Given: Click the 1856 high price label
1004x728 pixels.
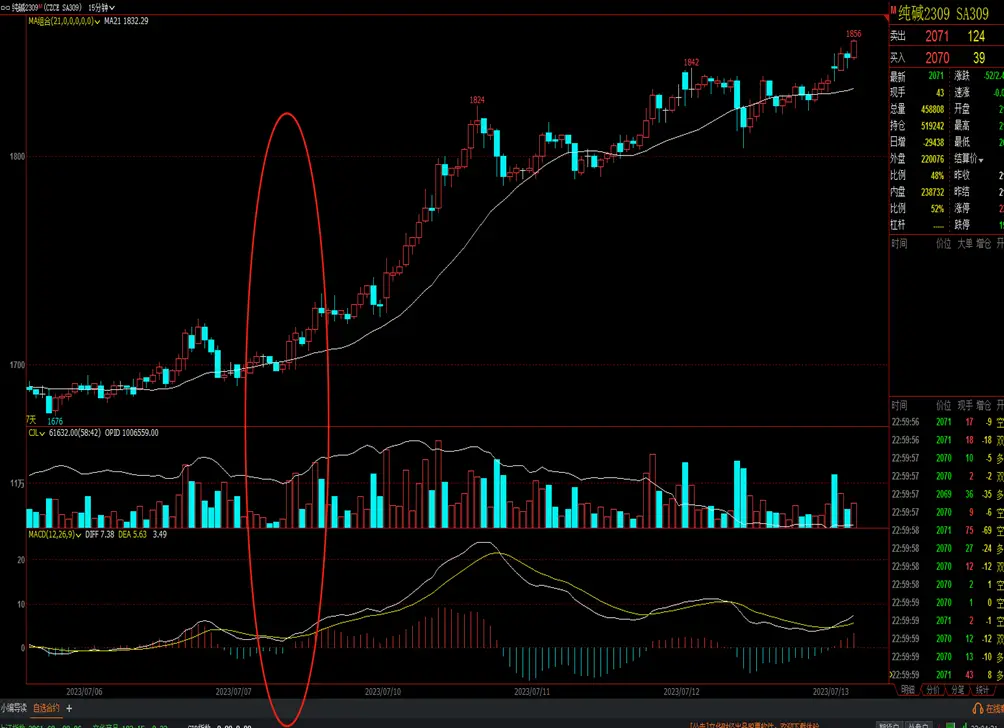Looking at the screenshot, I should click(853, 34).
